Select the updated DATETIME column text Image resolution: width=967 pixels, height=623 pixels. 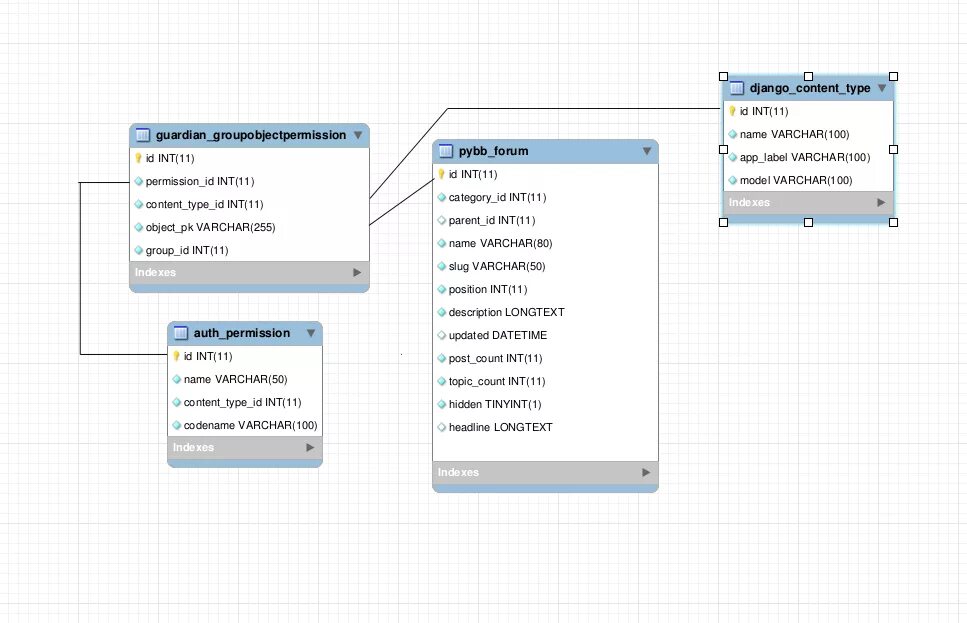pyautogui.click(x=498, y=336)
